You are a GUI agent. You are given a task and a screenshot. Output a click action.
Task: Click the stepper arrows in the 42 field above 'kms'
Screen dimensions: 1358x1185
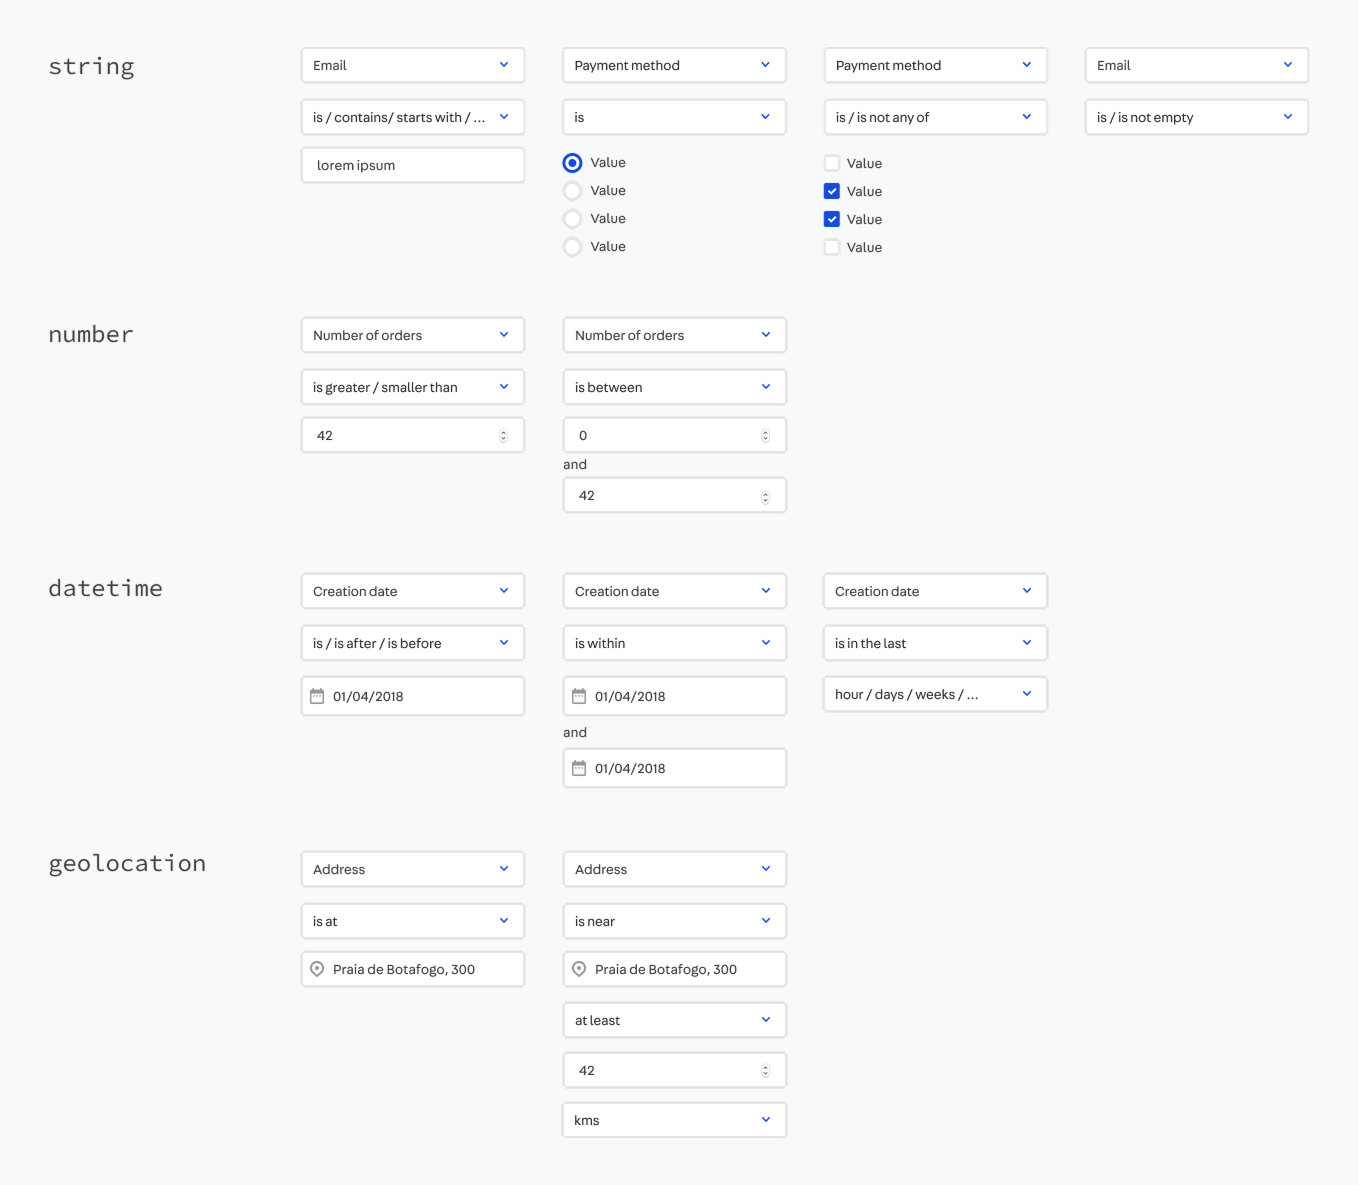(x=765, y=1071)
